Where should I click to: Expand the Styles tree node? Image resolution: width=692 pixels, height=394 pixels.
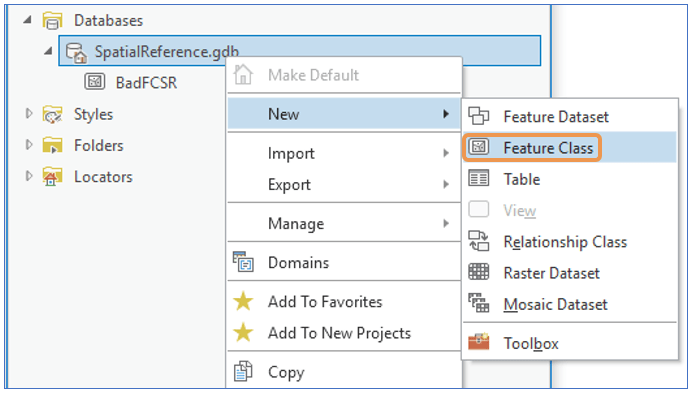(x=29, y=114)
